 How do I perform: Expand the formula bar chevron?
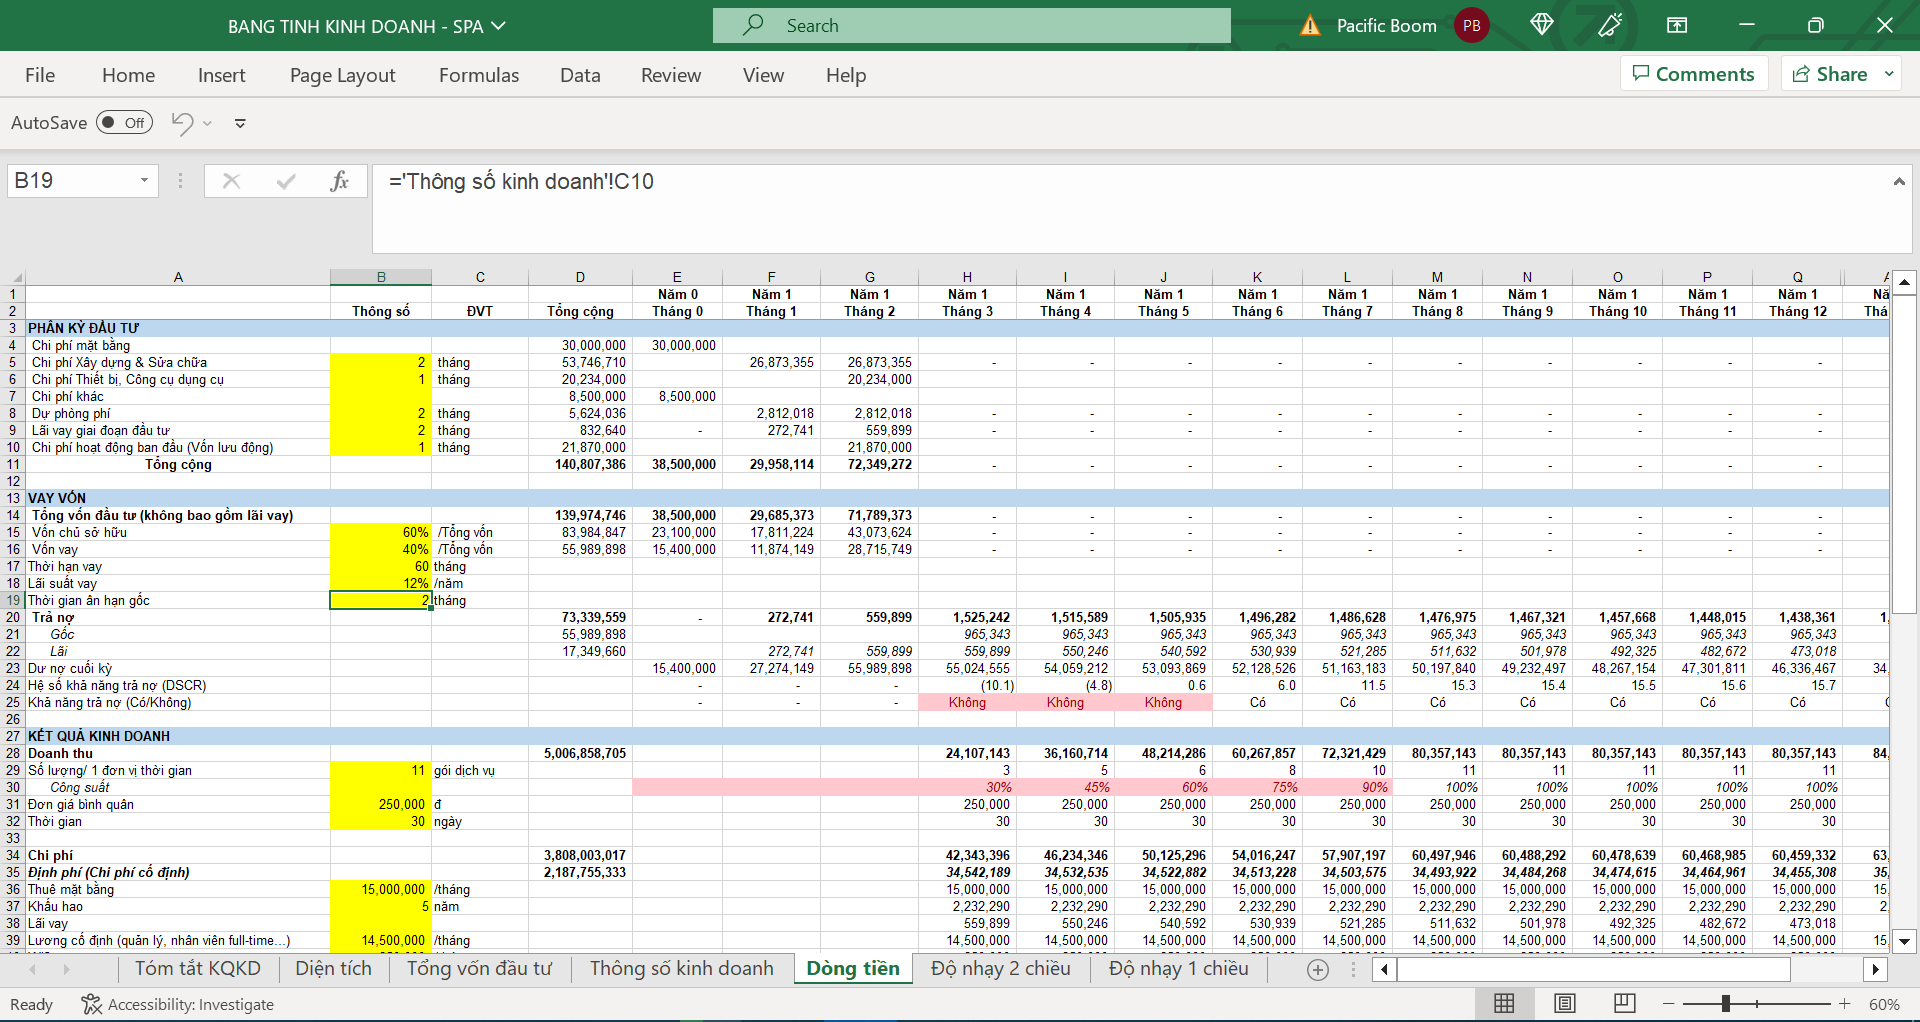click(x=1898, y=181)
